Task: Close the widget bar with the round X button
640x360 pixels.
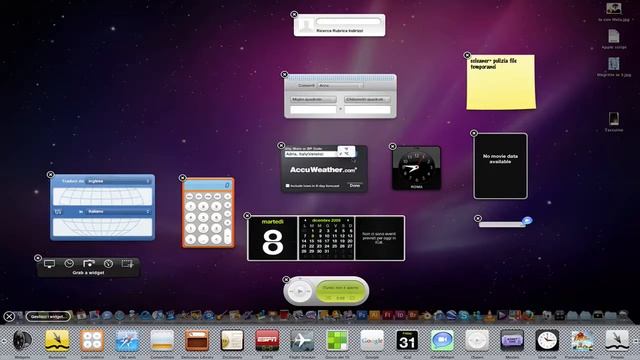Action: pyautogui.click(x=9, y=316)
